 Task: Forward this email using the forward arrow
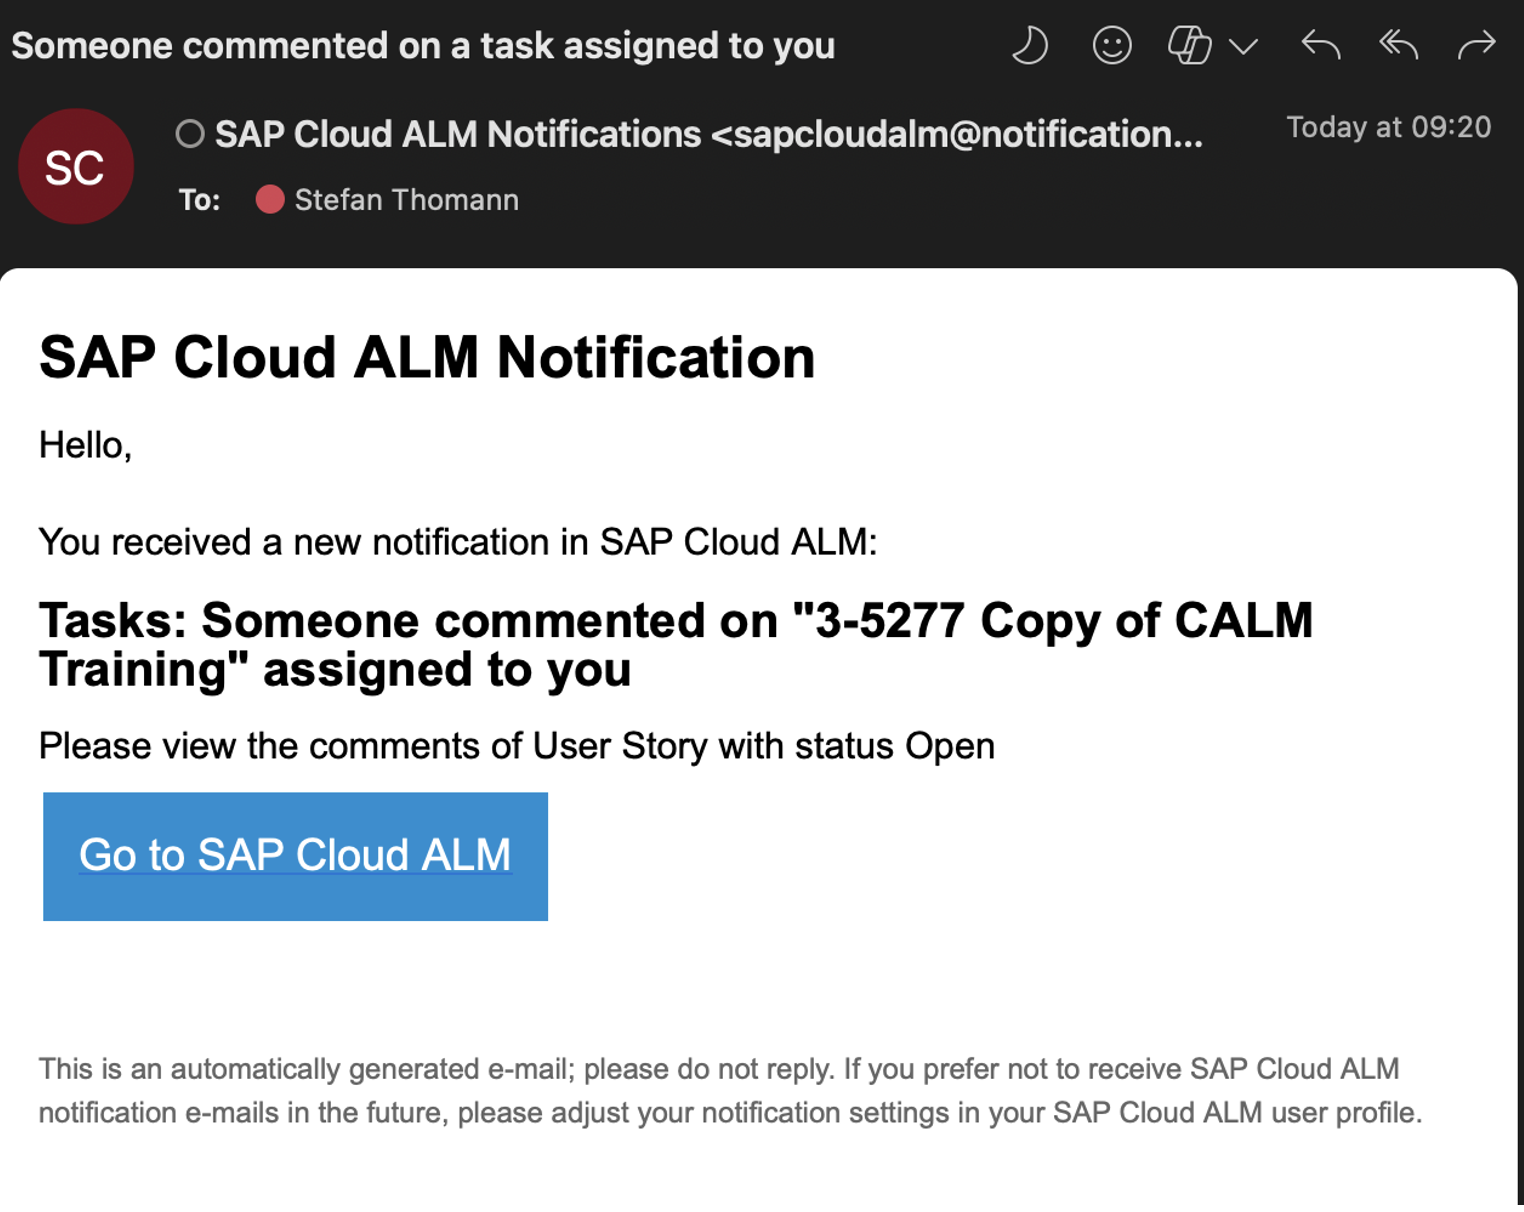click(1476, 45)
